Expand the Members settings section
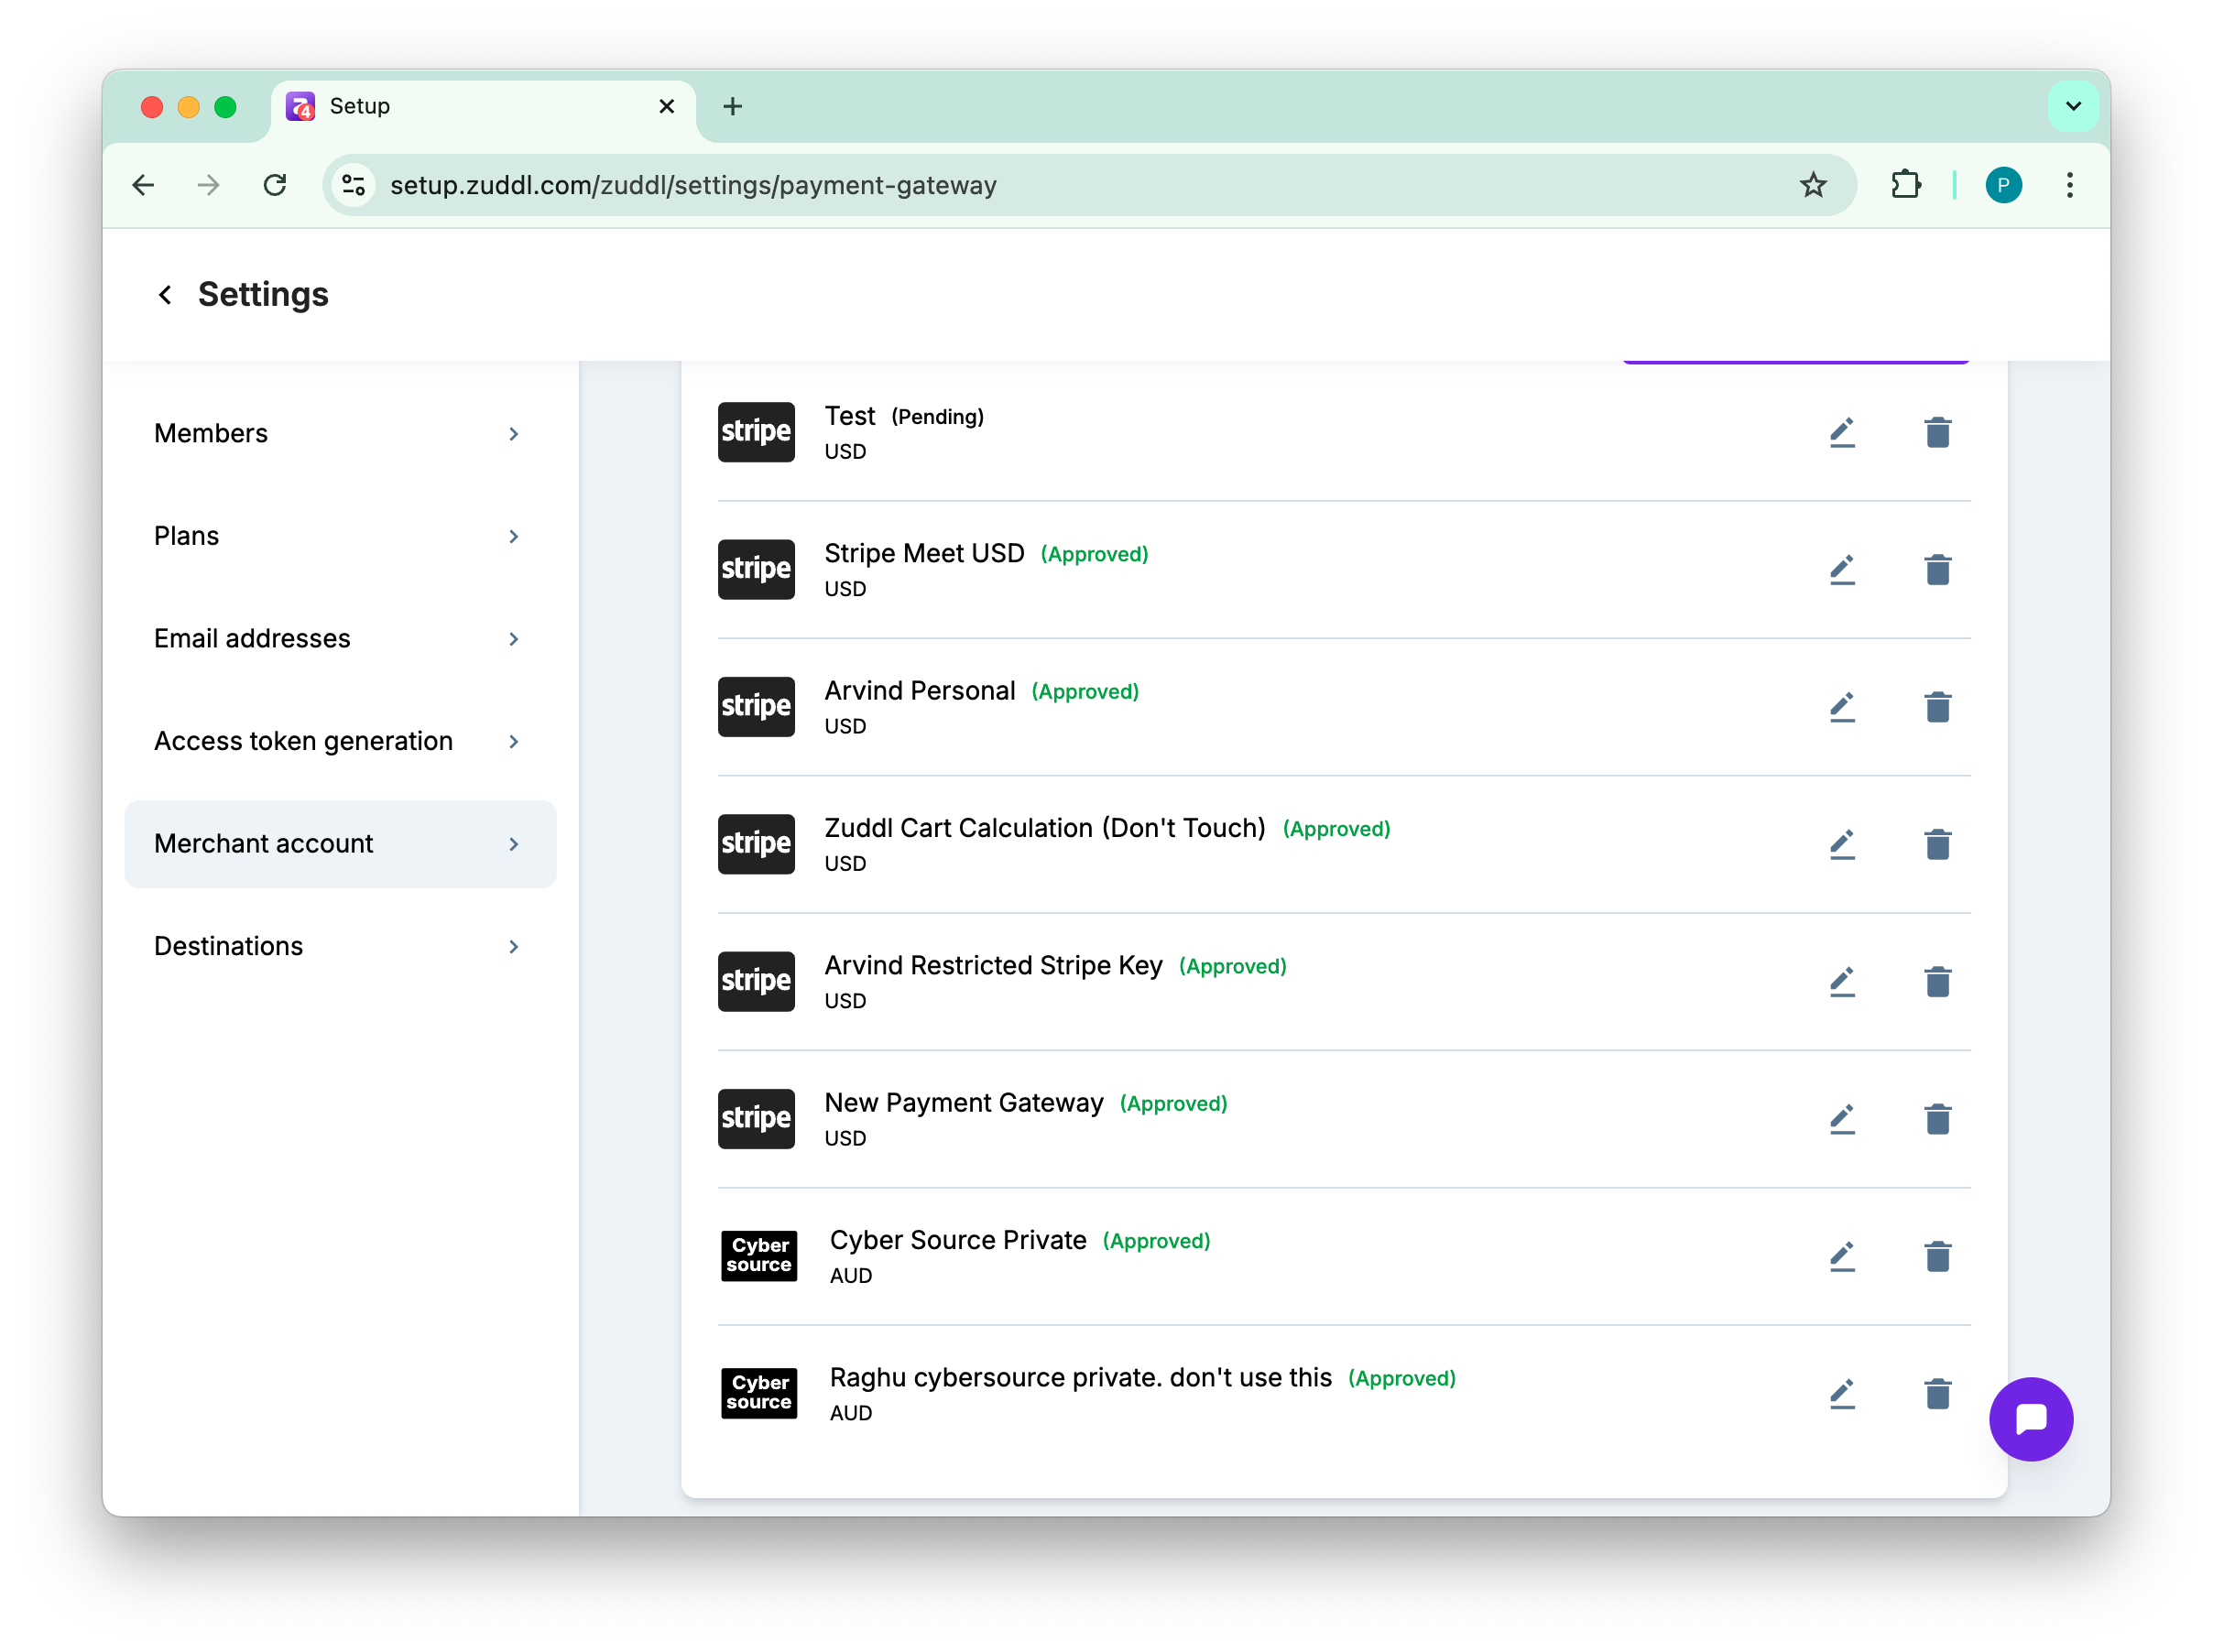The height and width of the screenshot is (1652, 2213). [340, 434]
